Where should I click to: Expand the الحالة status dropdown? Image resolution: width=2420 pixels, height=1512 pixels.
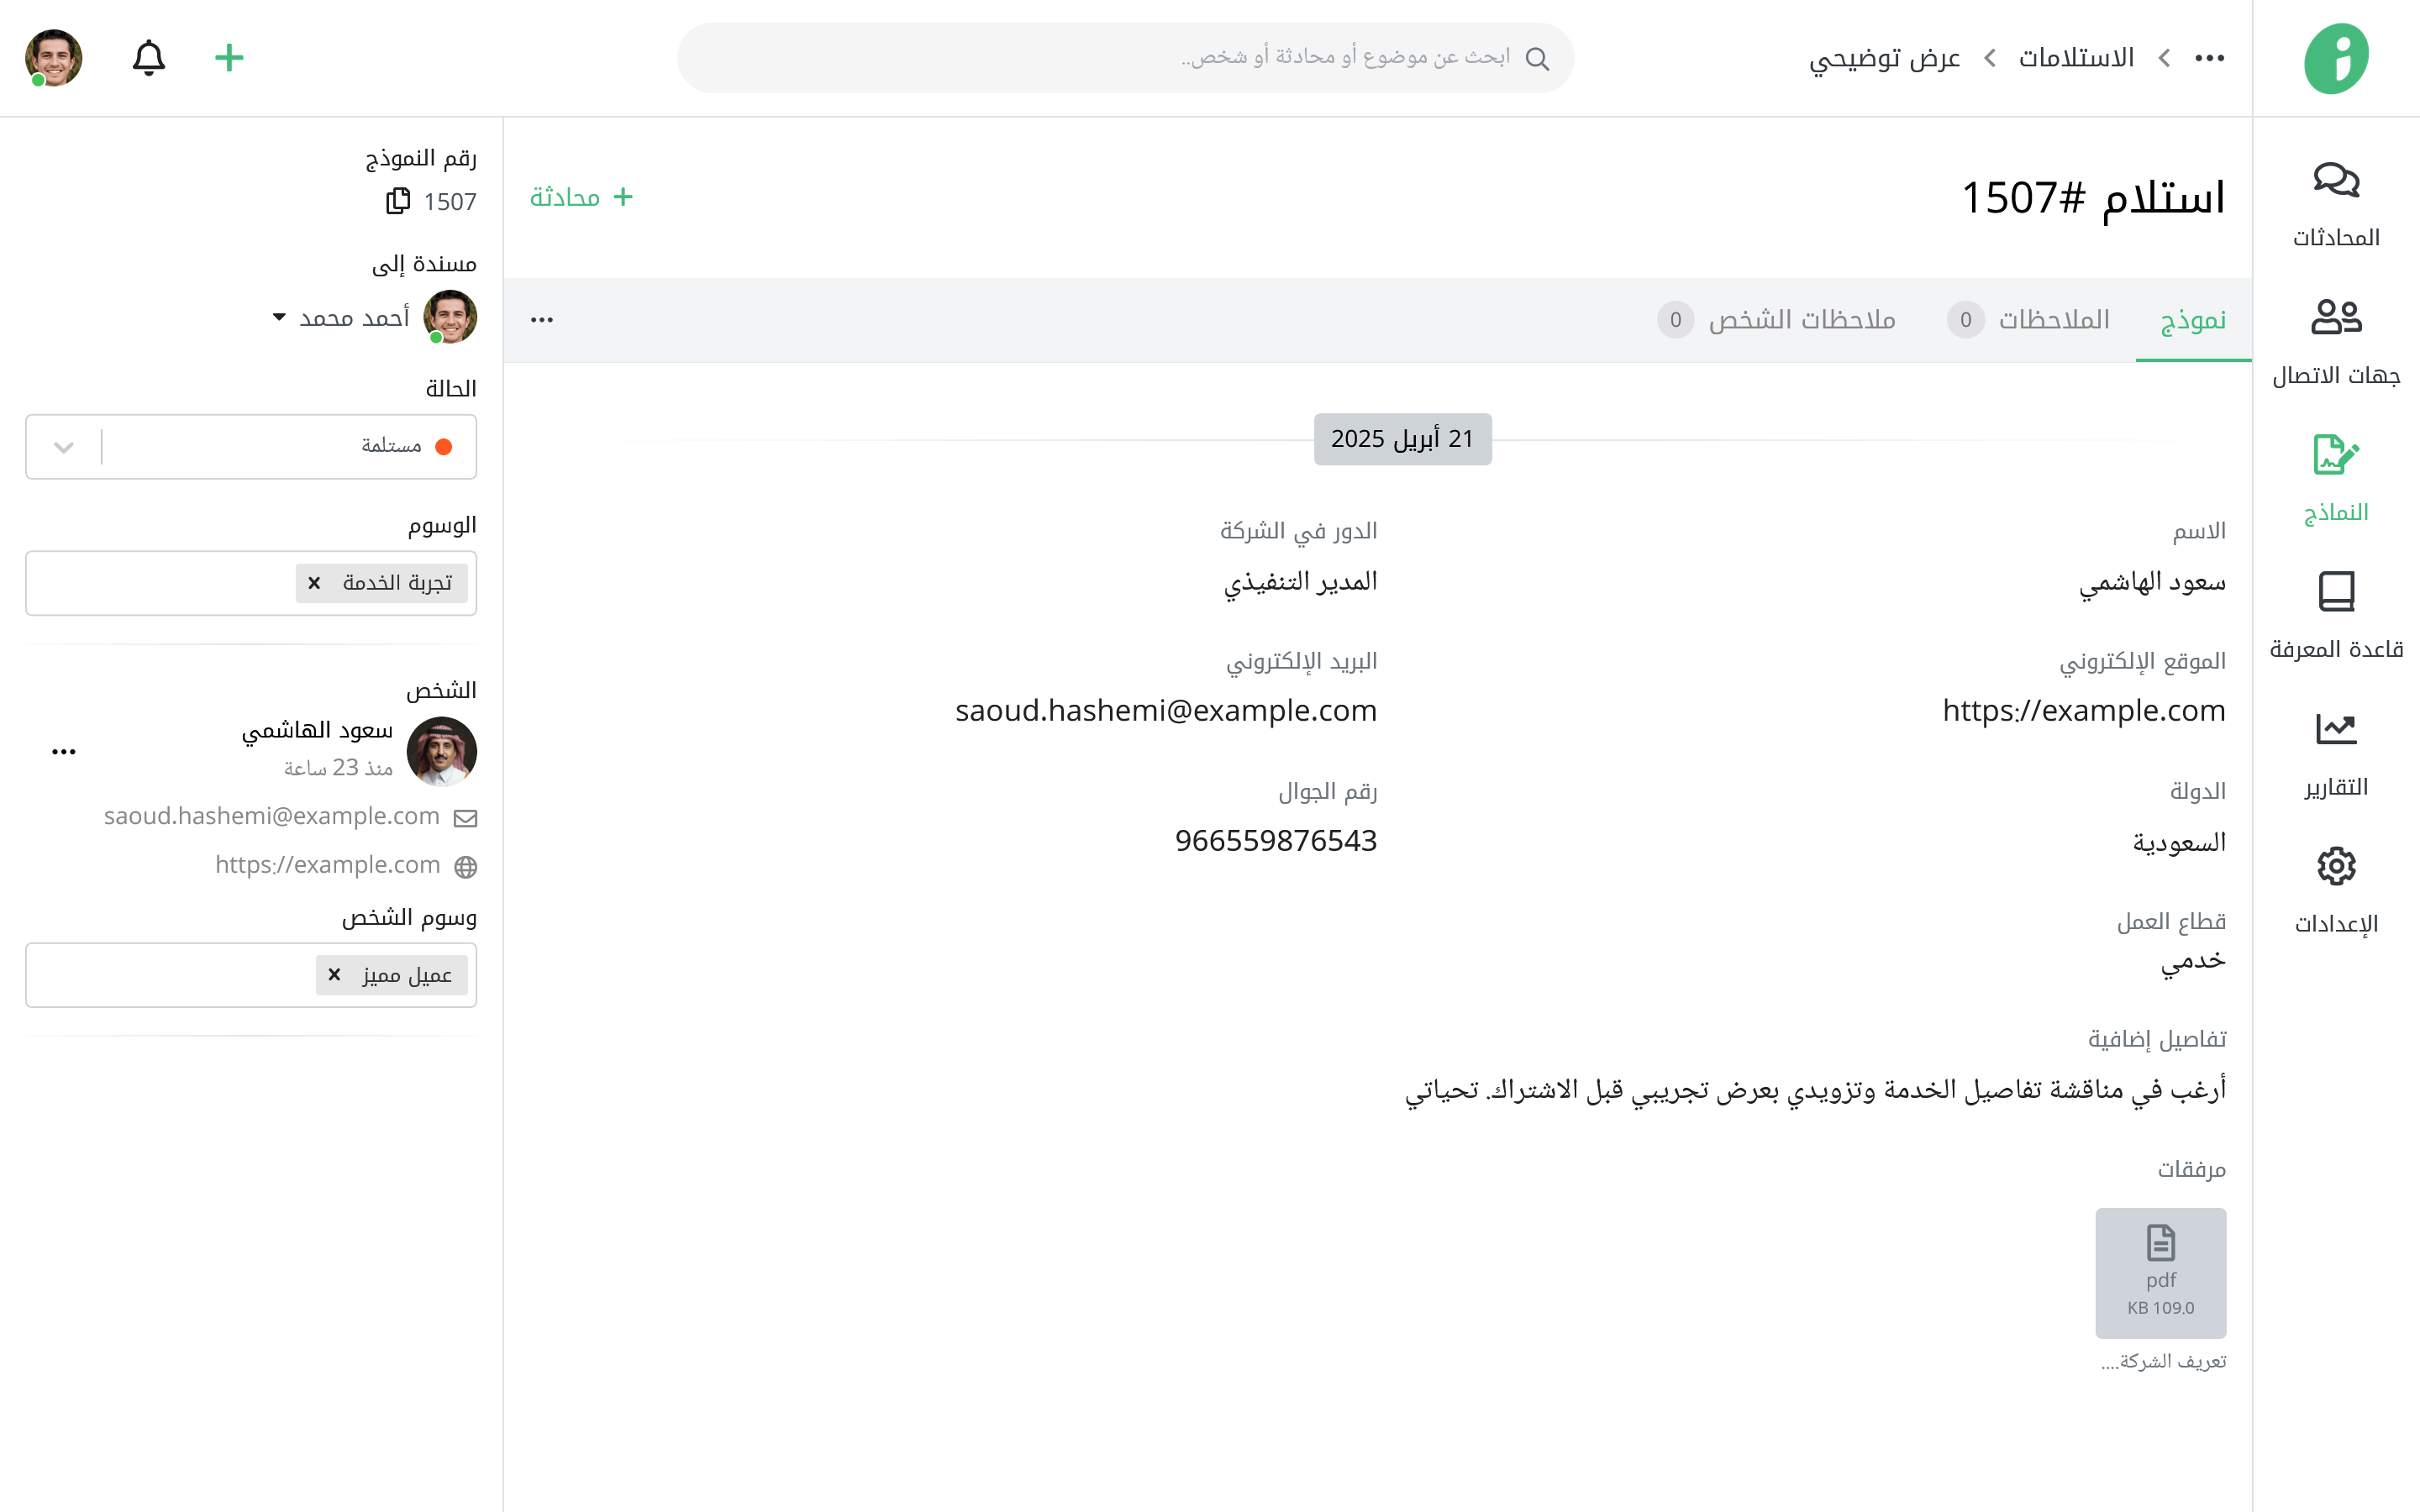64,447
